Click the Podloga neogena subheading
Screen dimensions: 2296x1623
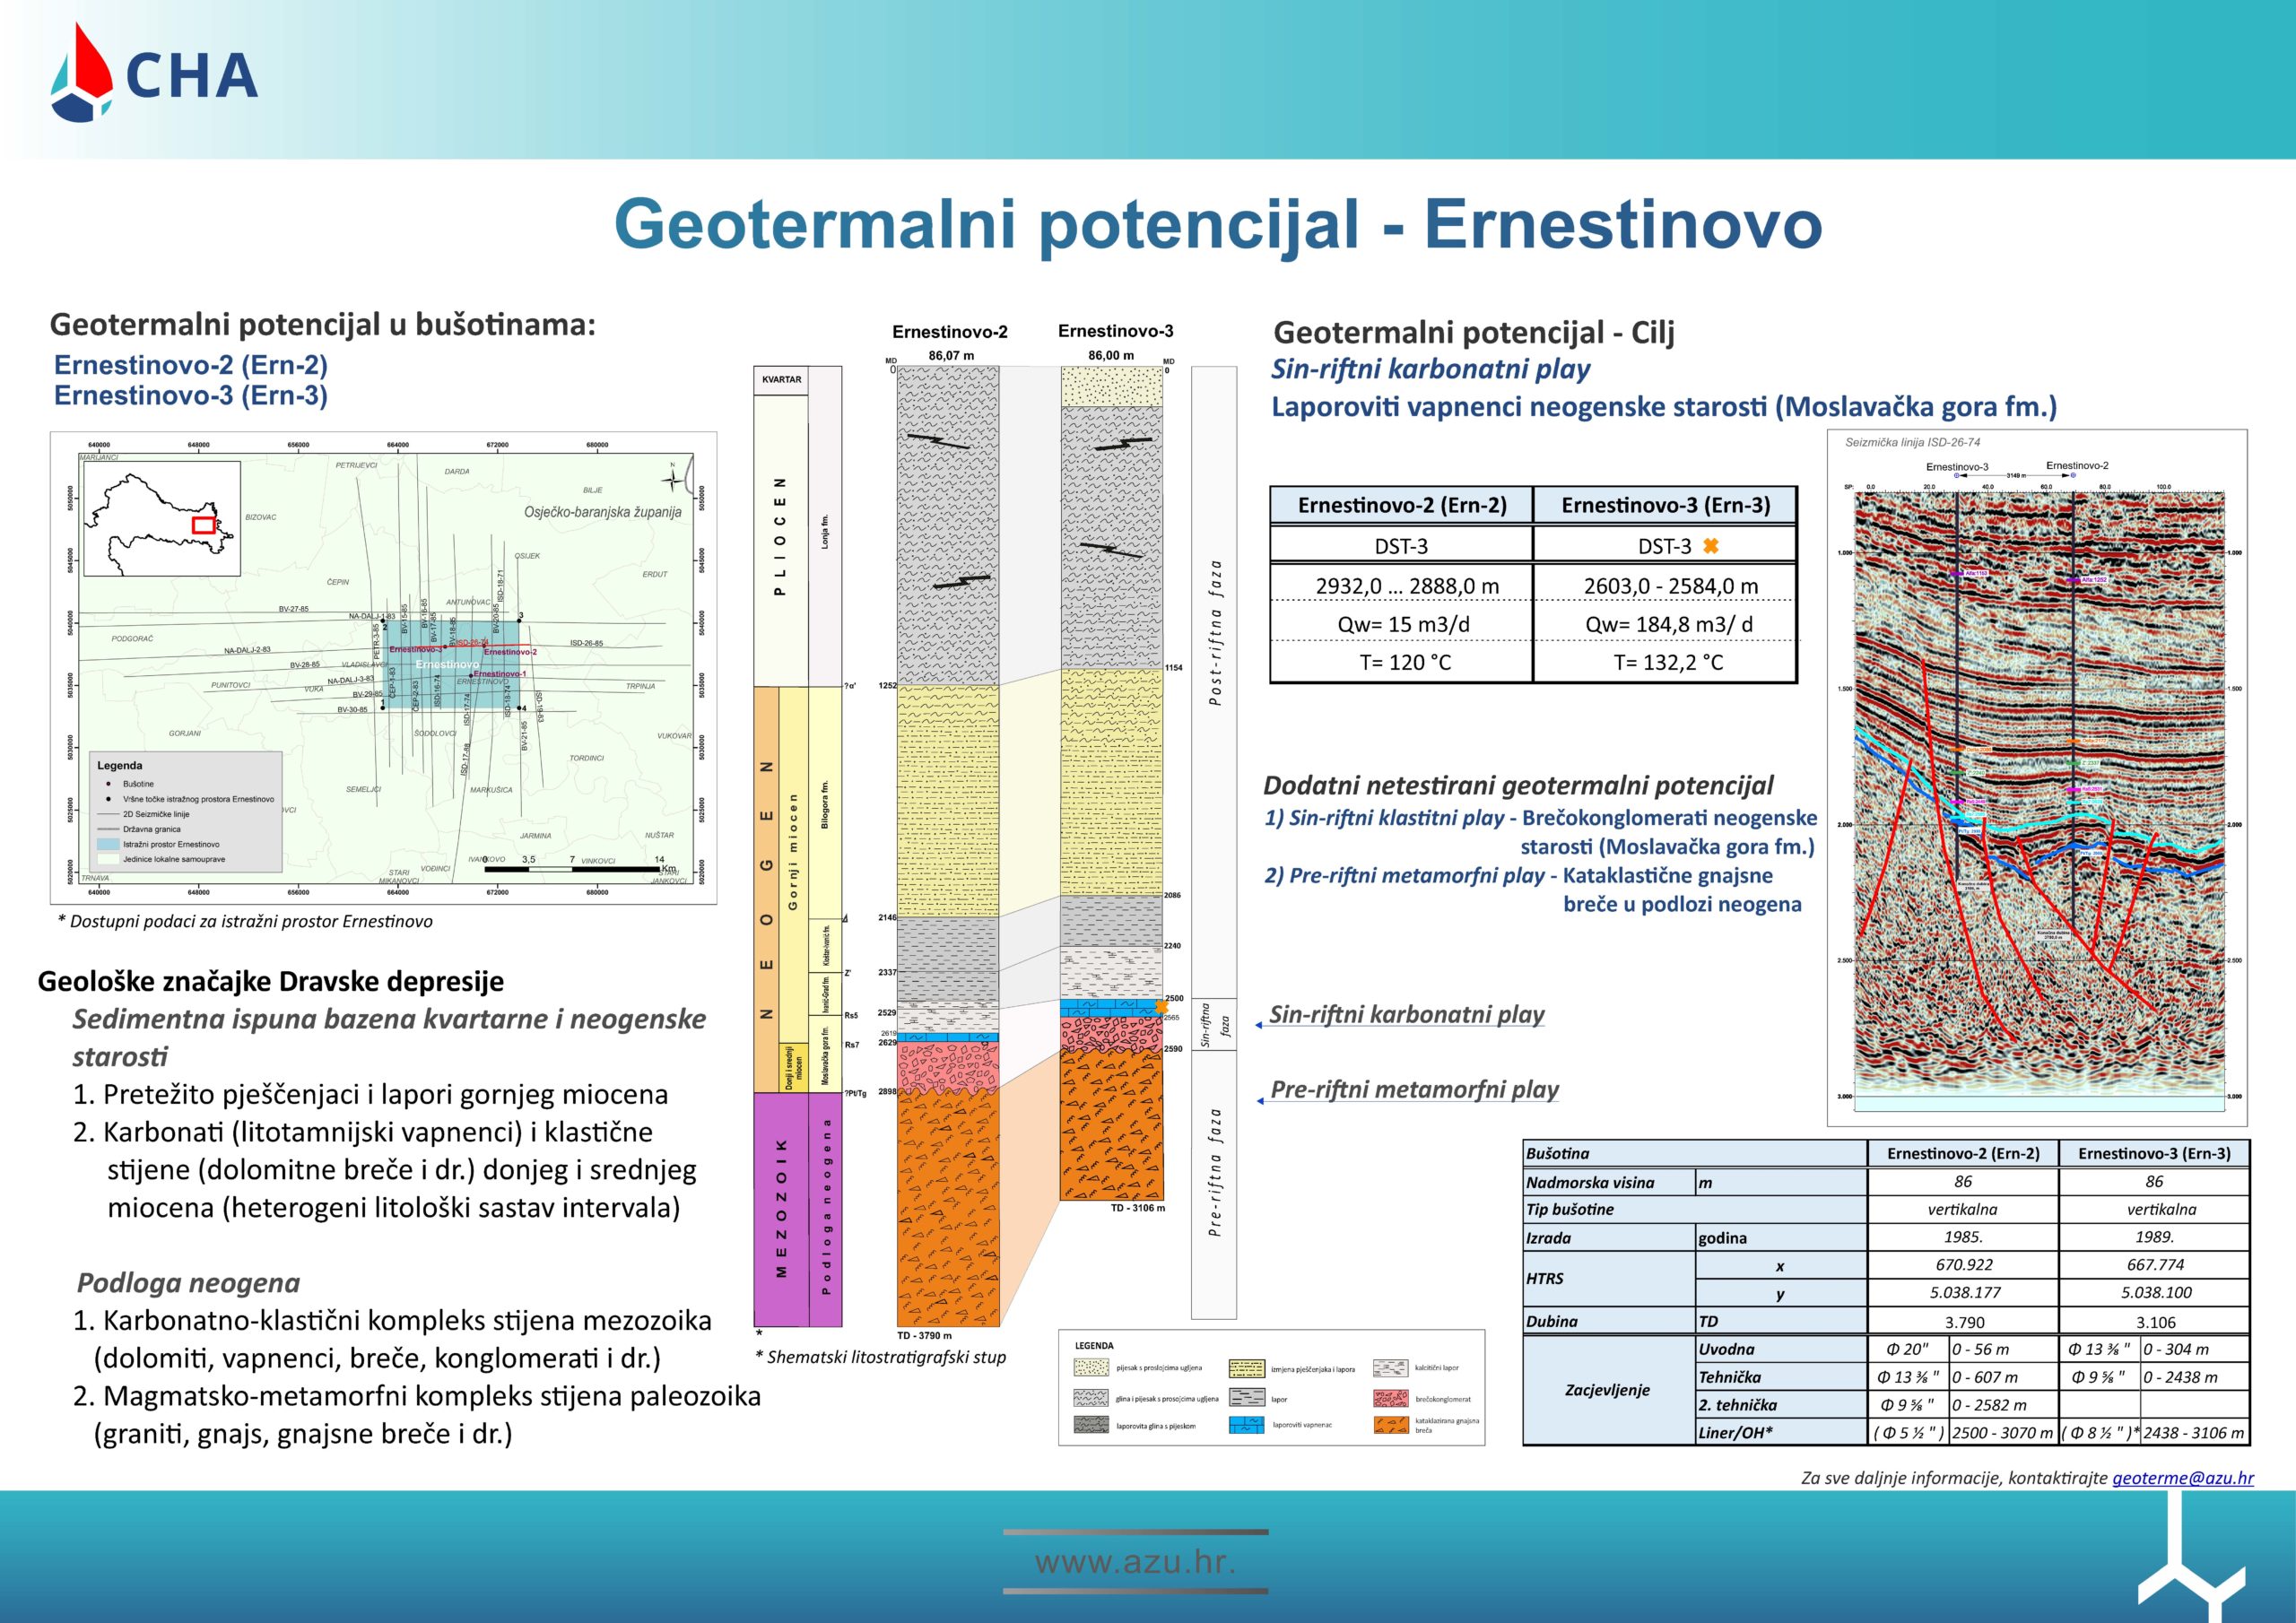coord(189,1283)
